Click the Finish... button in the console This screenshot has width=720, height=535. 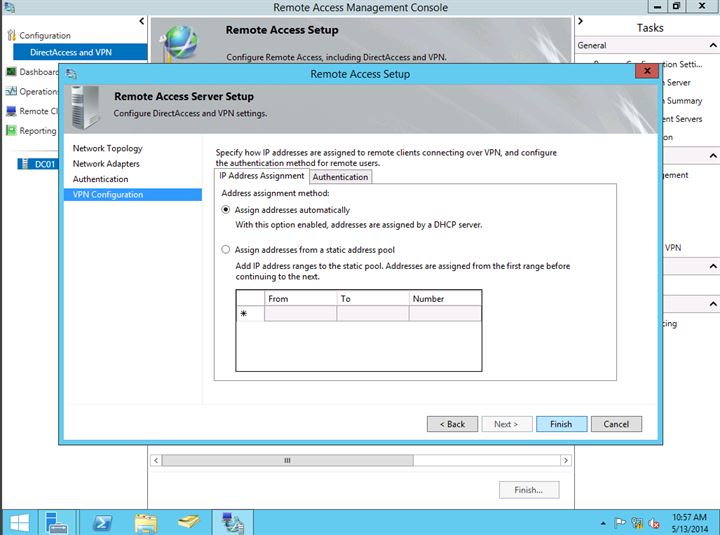pyautogui.click(x=529, y=490)
